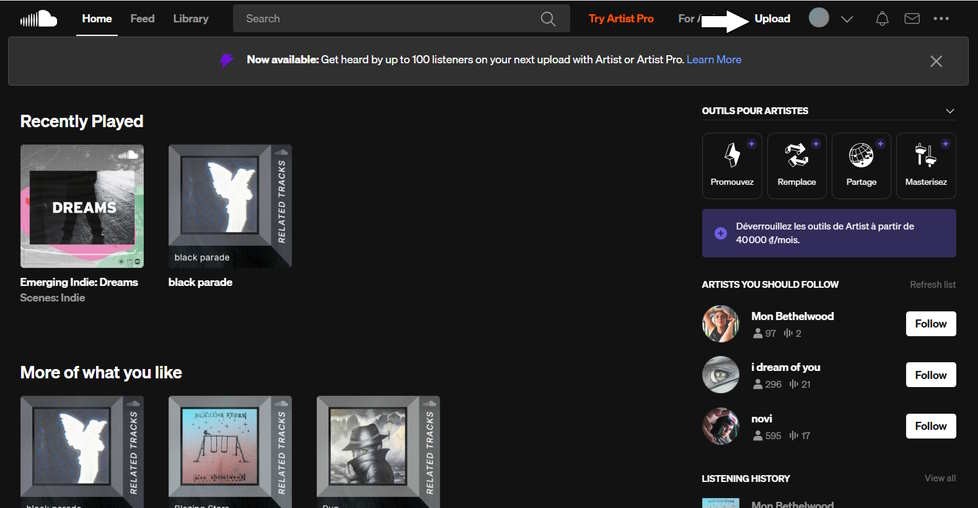
Task: Select the Promouvez artist tool
Action: pyautogui.click(x=732, y=165)
